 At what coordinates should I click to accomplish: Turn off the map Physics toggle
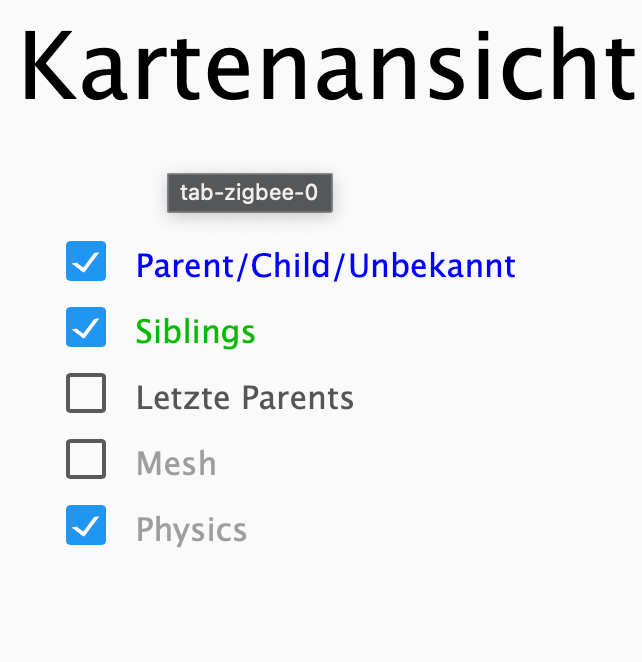[86, 526]
